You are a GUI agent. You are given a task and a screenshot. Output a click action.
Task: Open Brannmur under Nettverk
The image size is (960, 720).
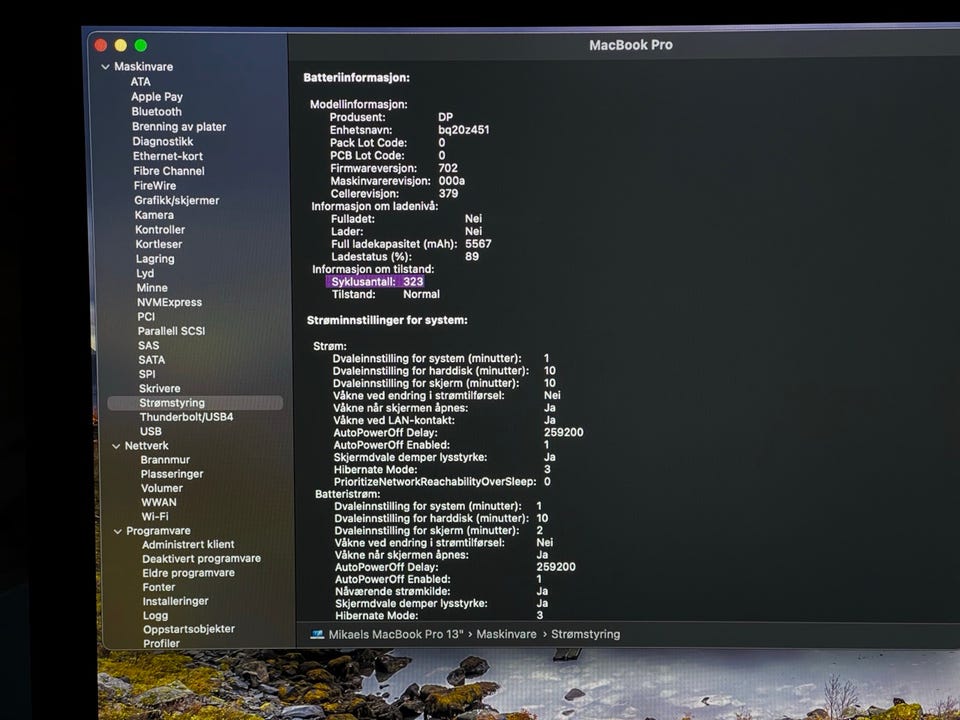pyautogui.click(x=165, y=460)
